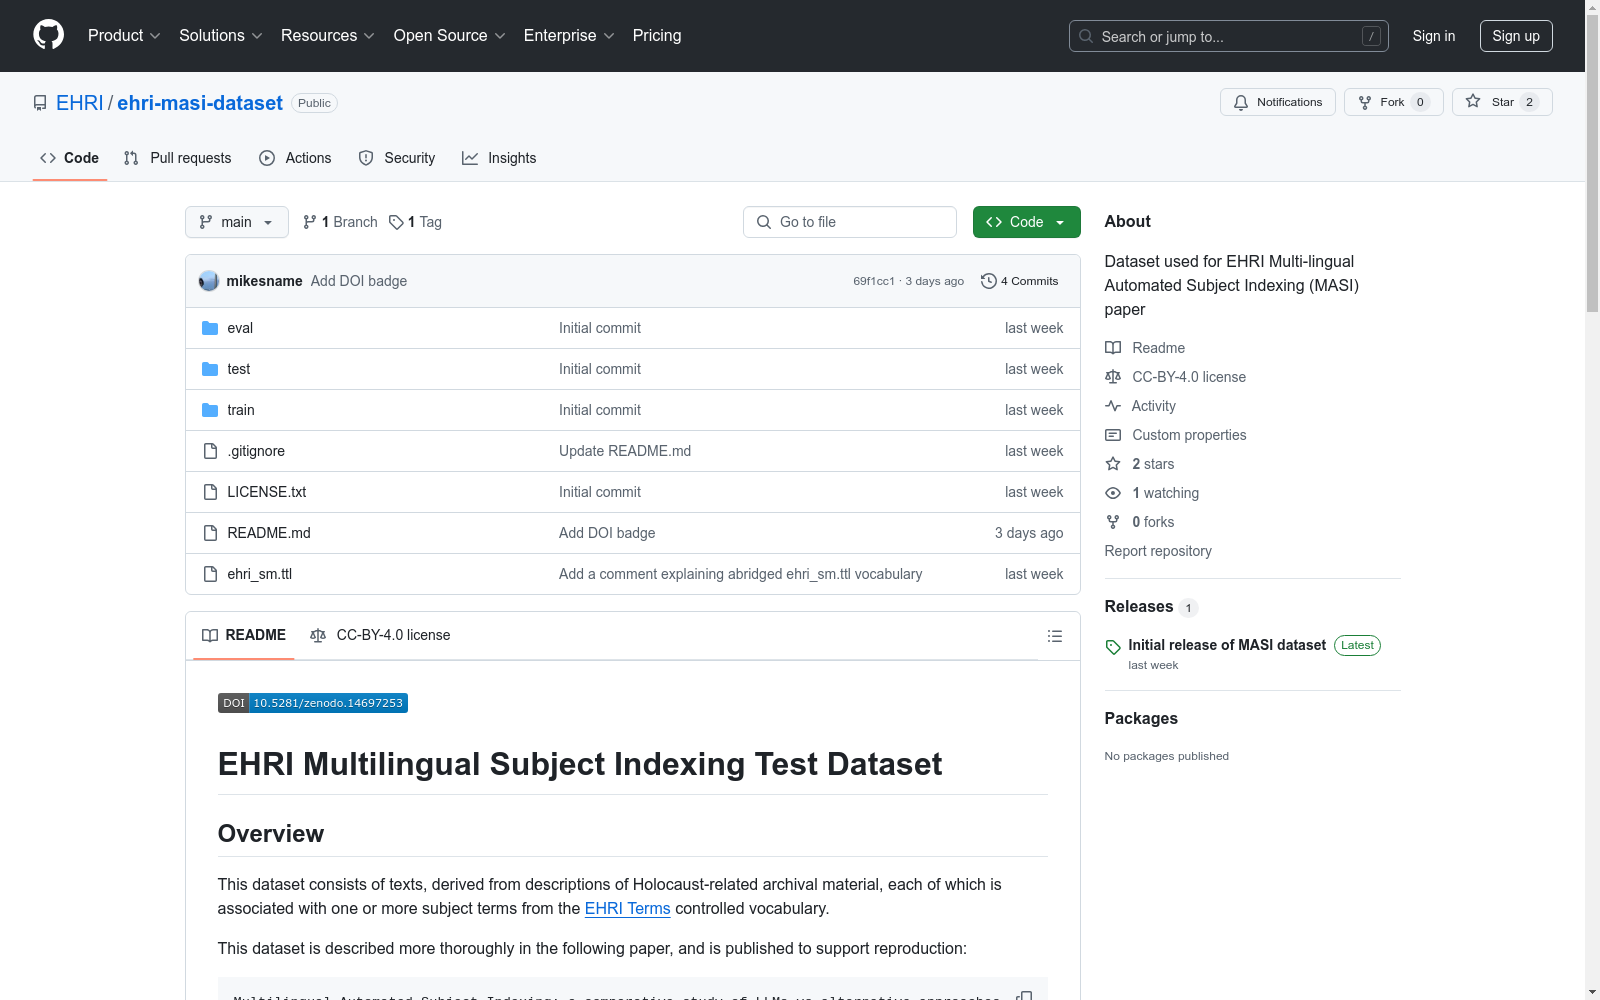The height and width of the screenshot is (1000, 1600).
Task: Select the CC-BY-4.0 license tab
Action: (x=380, y=636)
